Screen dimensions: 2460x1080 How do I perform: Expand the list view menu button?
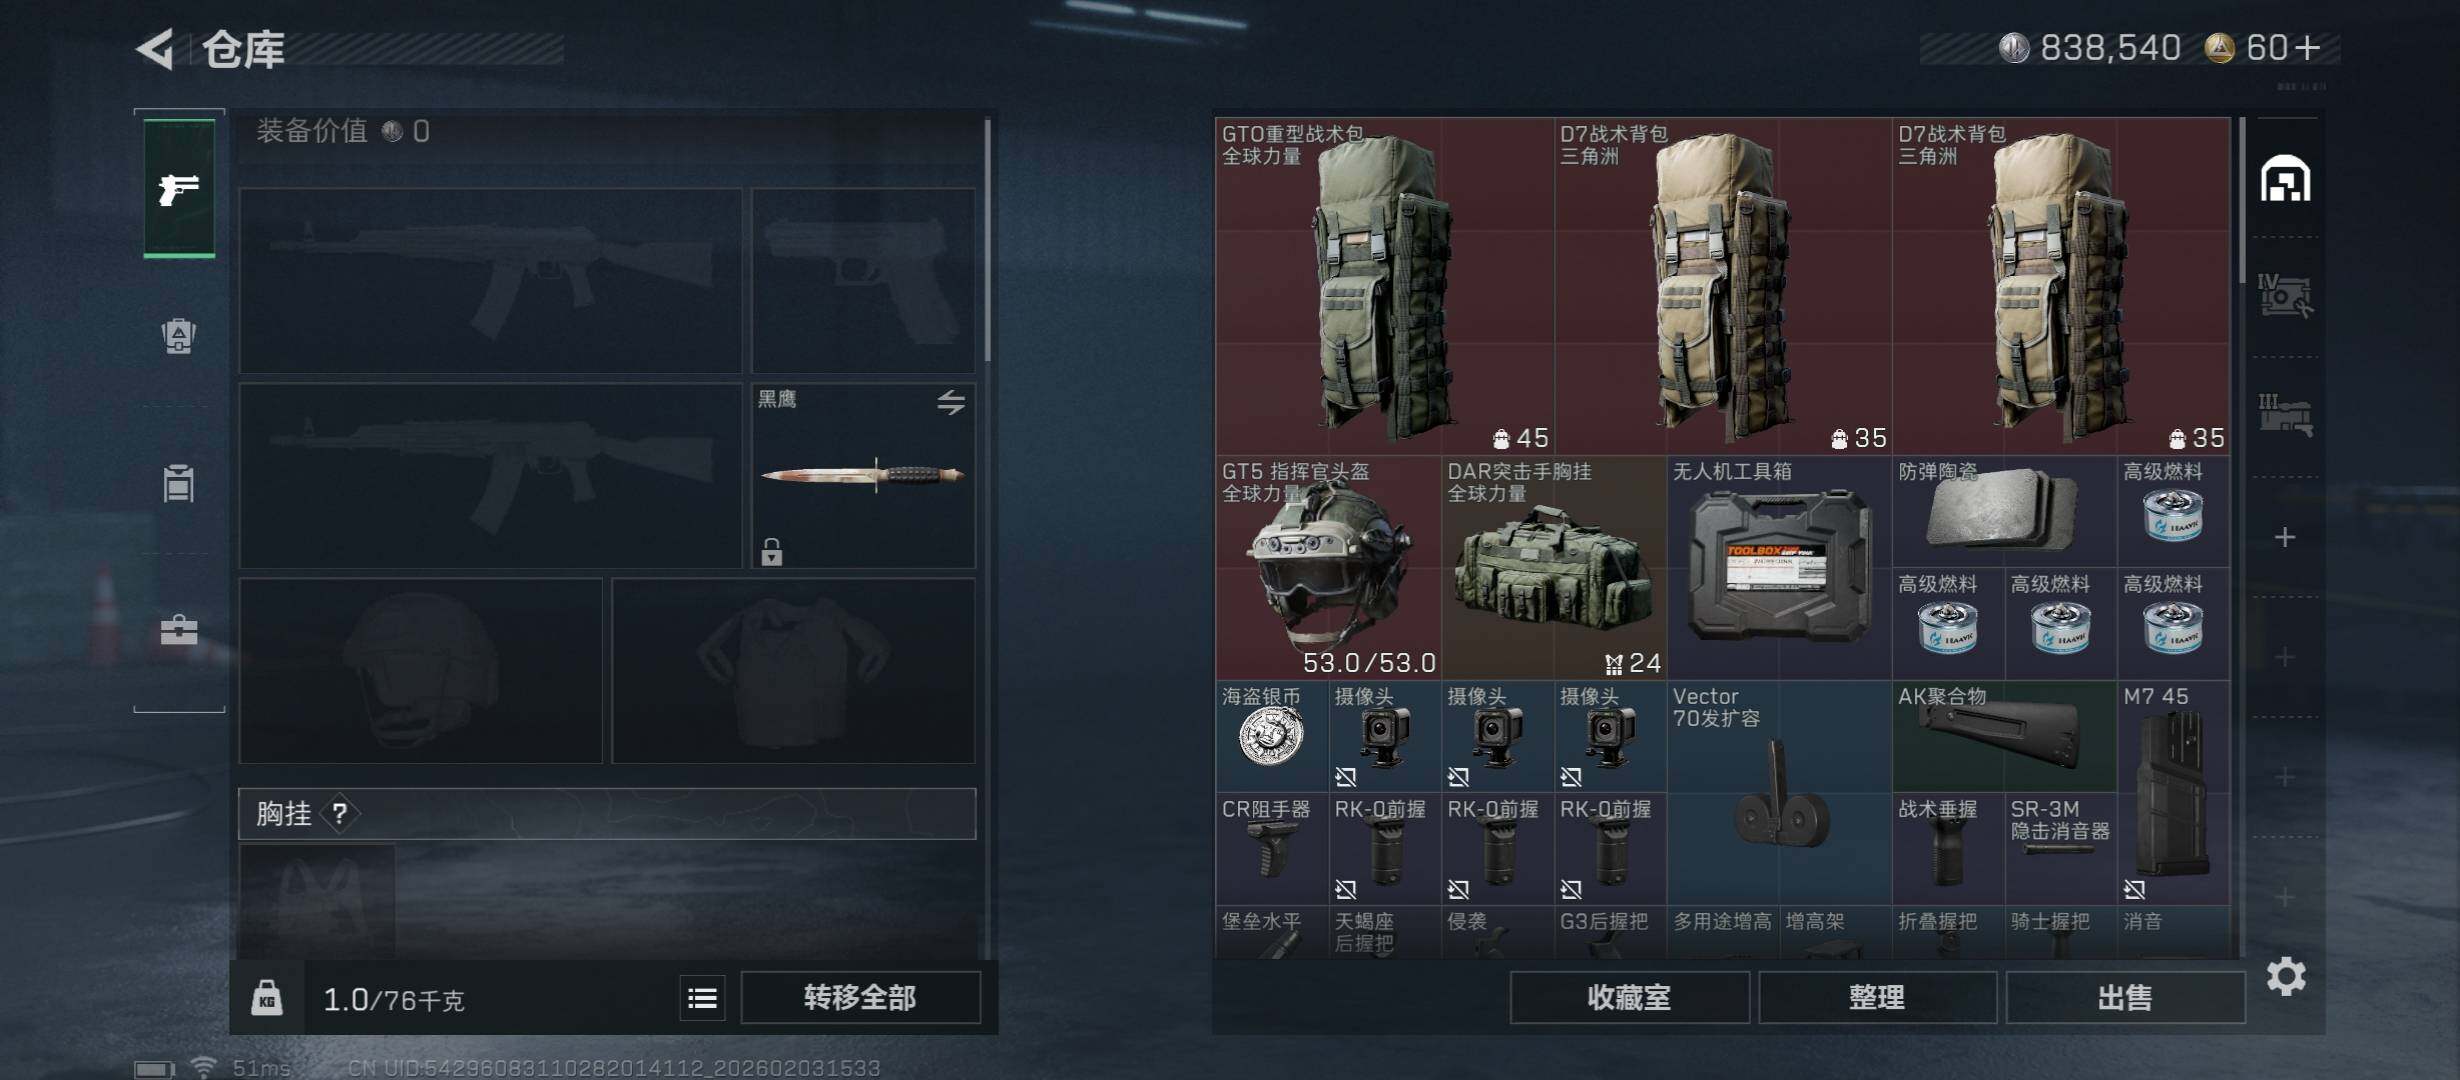(703, 998)
